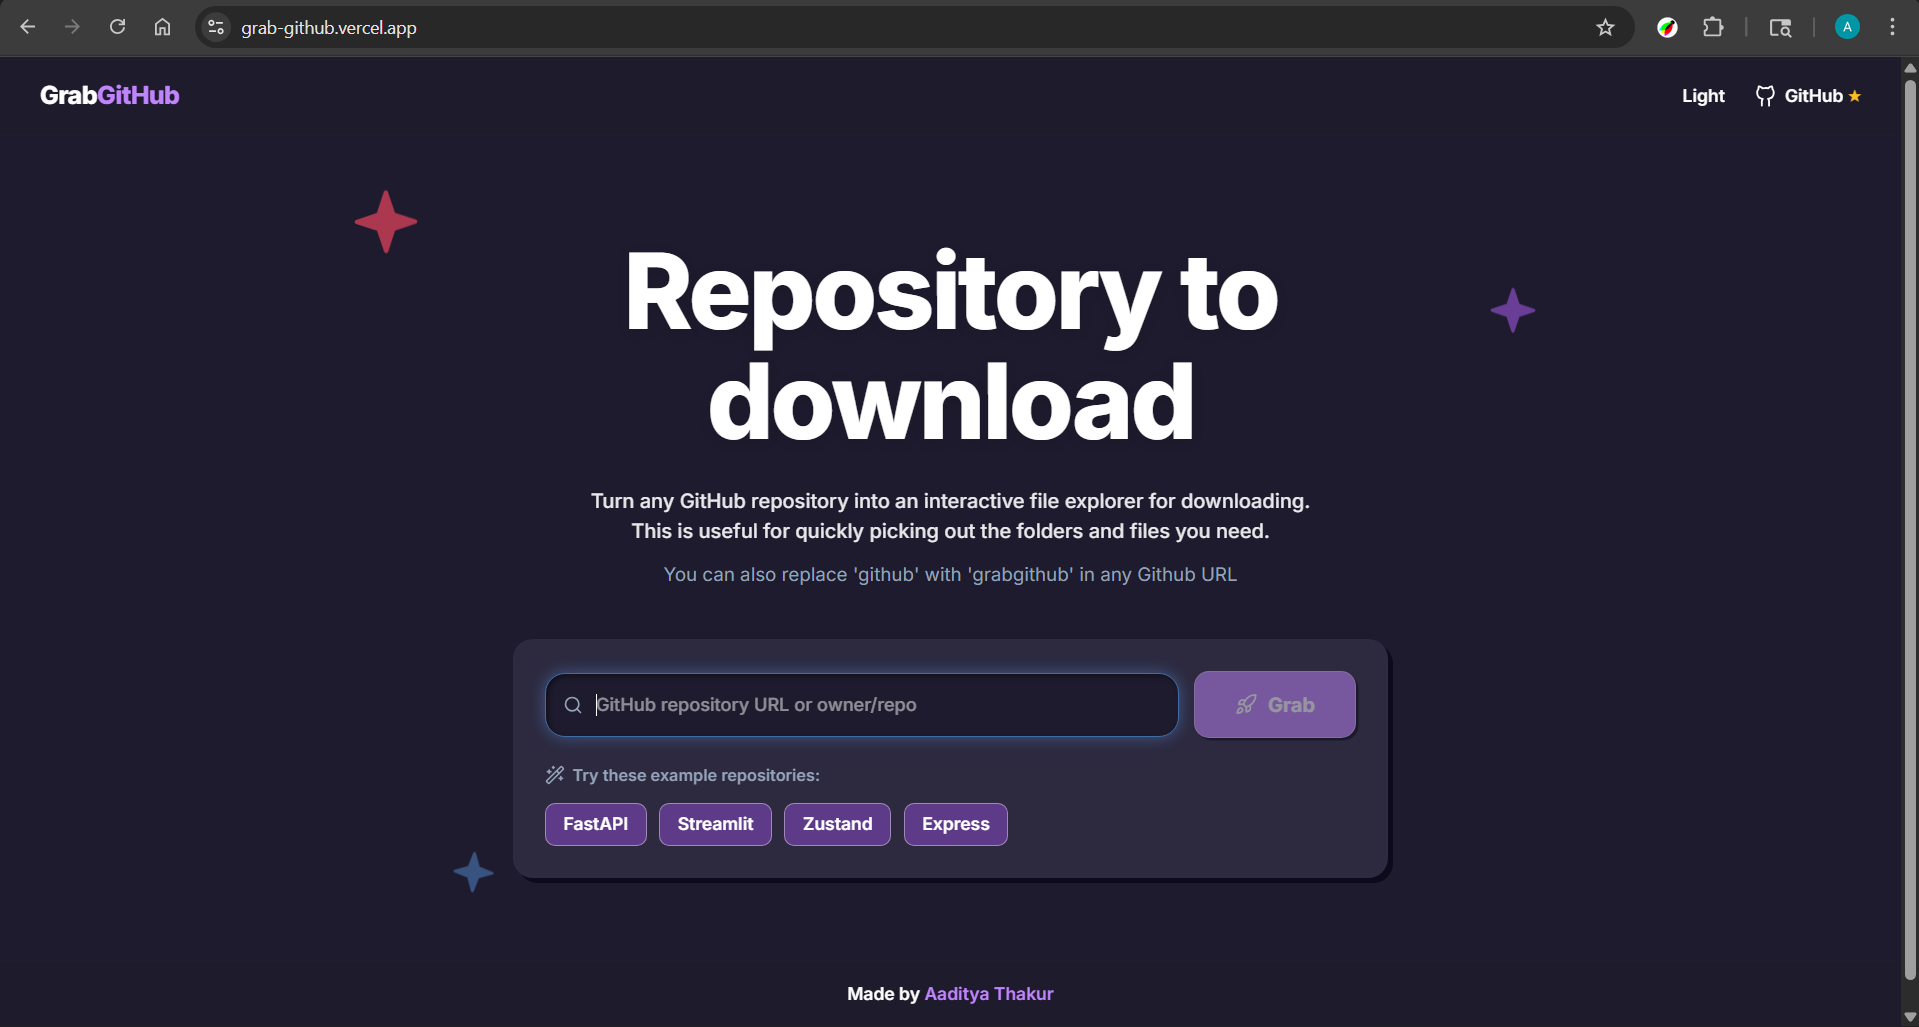The height and width of the screenshot is (1027, 1919).
Task: Reload the page with the refresh icon
Action: click(117, 27)
